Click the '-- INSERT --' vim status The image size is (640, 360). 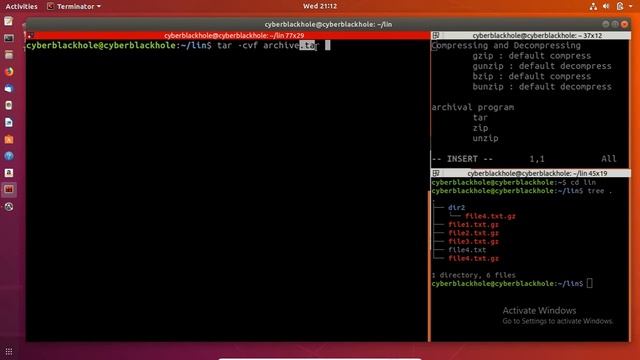(462, 159)
